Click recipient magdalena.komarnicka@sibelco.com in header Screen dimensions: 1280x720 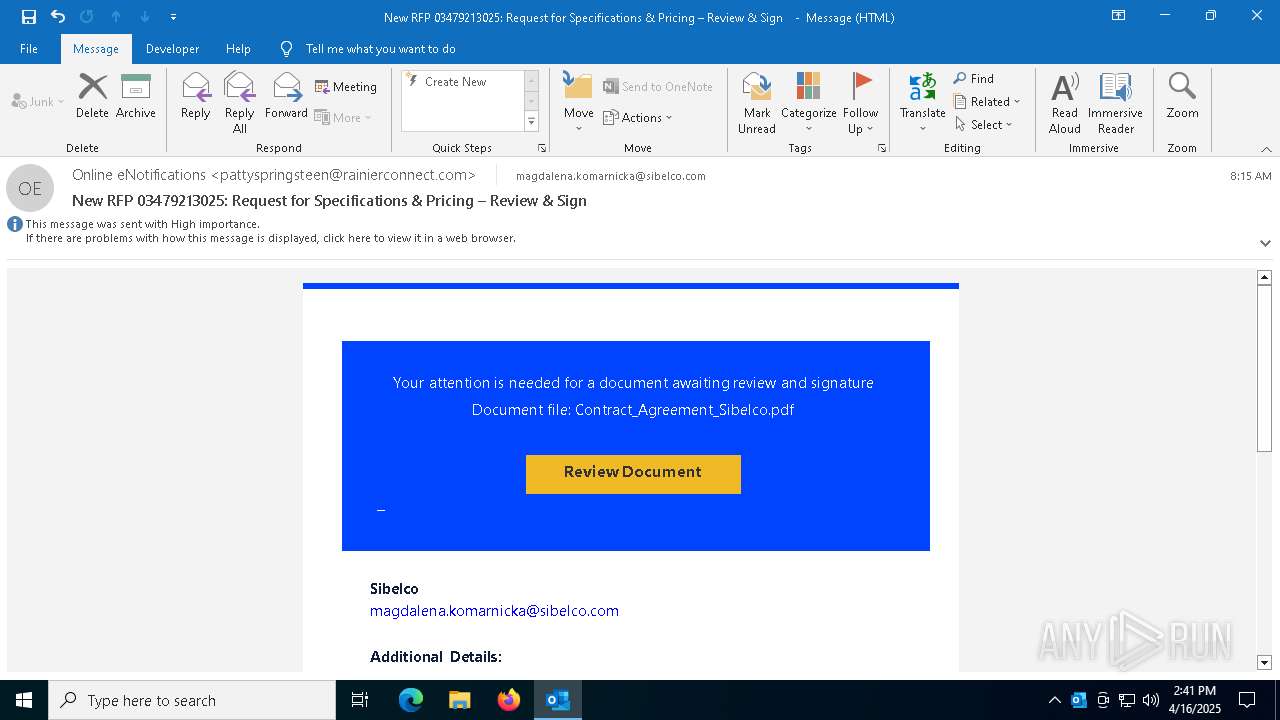pyautogui.click(x=611, y=176)
